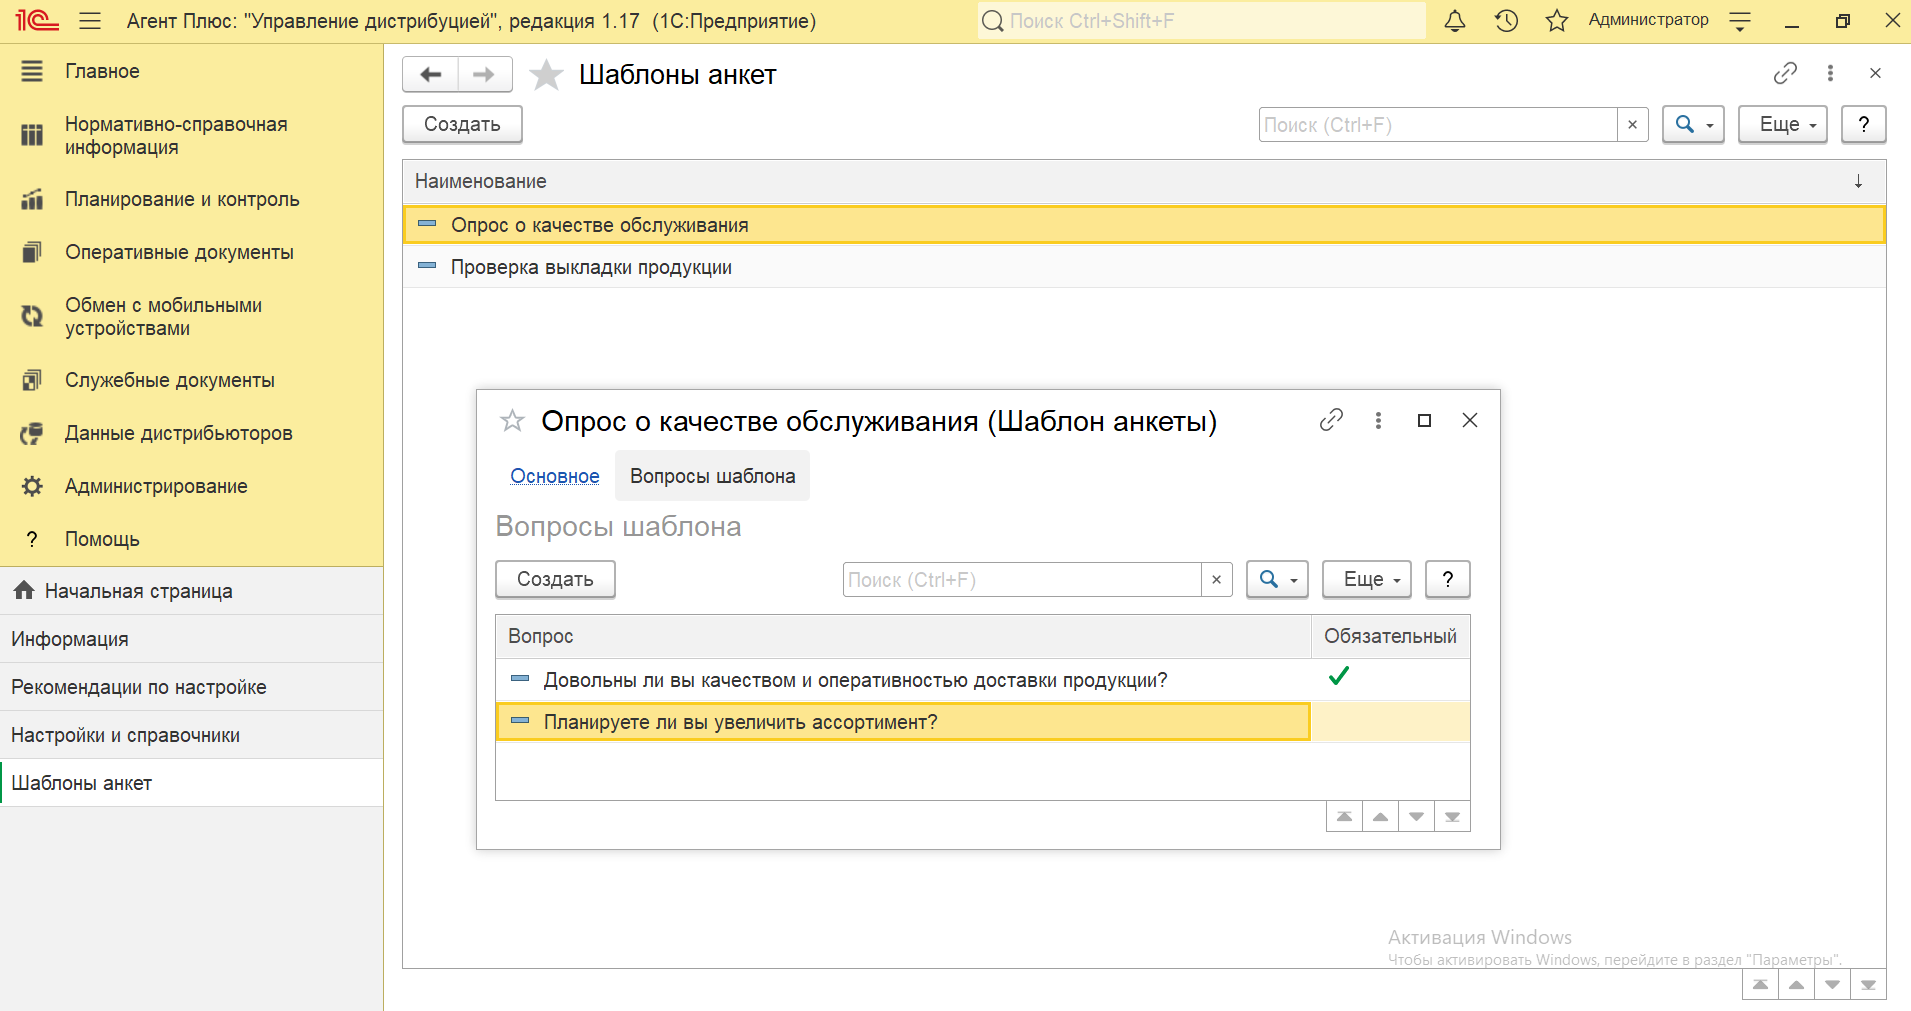The image size is (1911, 1011).
Task: Switch to Настройки и справочники page
Action: point(191,735)
